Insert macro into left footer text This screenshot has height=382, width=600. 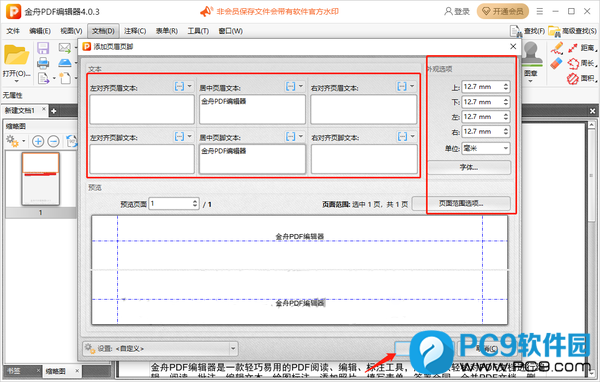click(179, 136)
